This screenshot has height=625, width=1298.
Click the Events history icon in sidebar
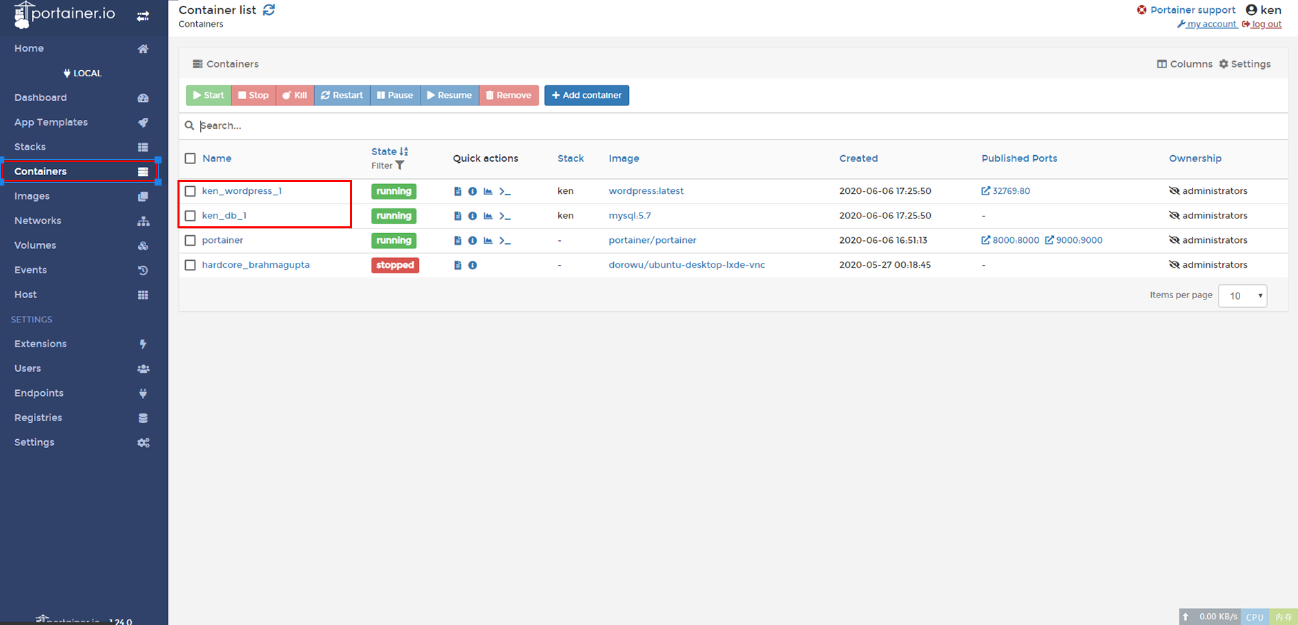(x=143, y=270)
